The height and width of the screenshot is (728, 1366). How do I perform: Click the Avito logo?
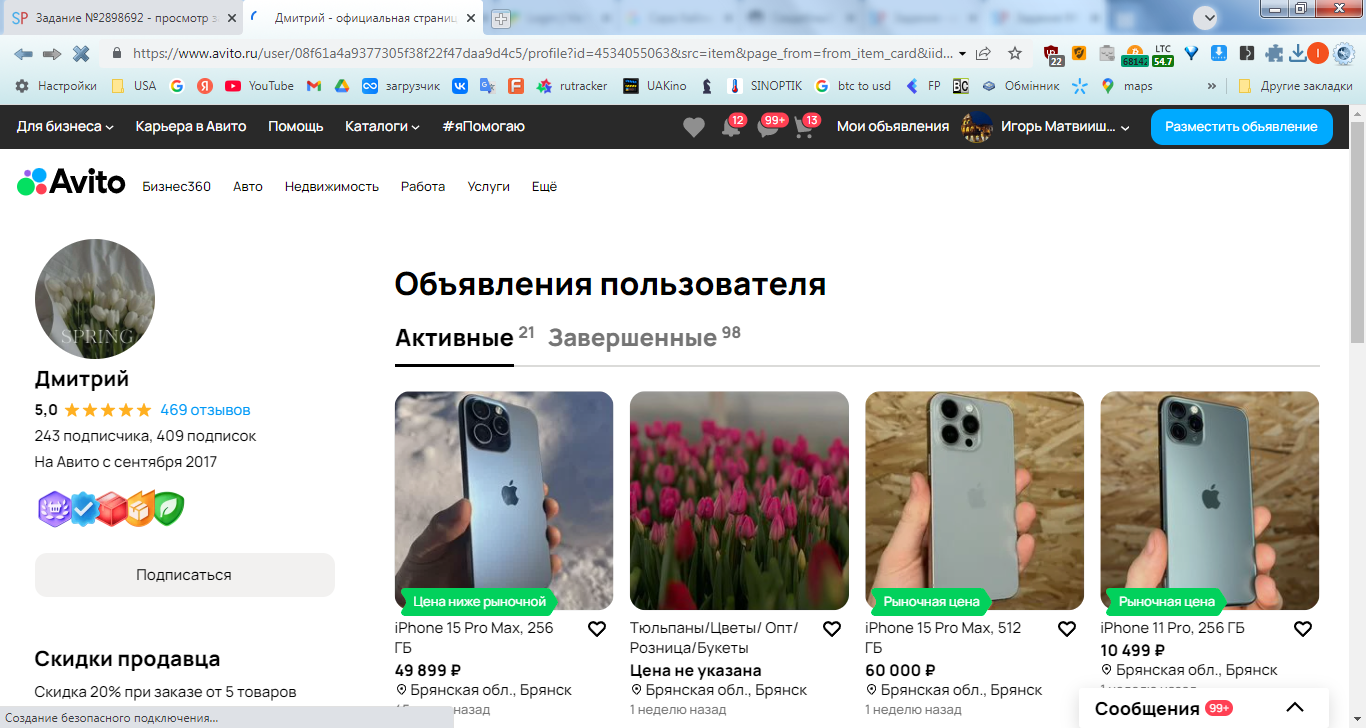pos(71,182)
